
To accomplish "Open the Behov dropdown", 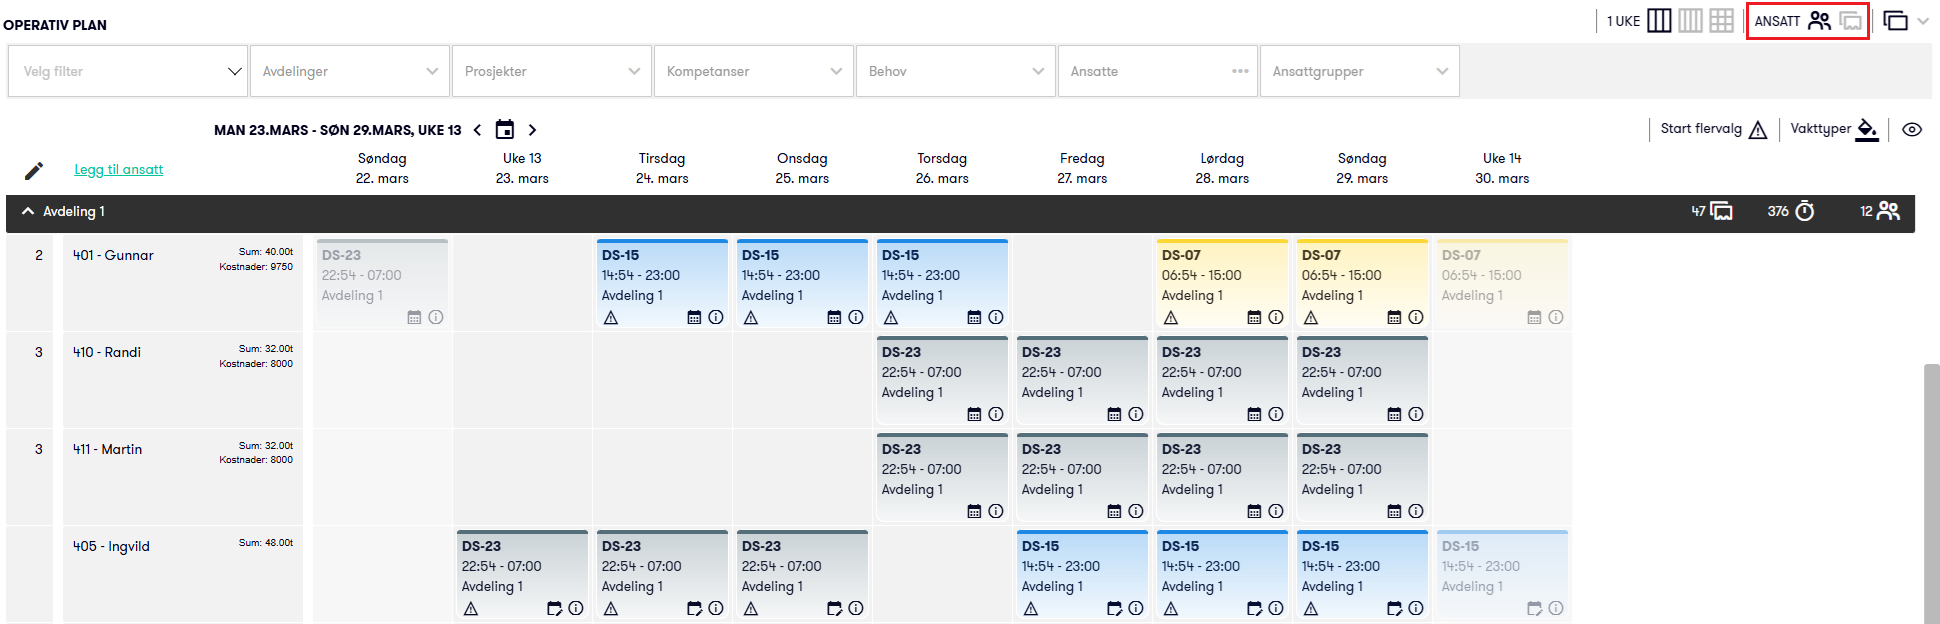I will pos(955,71).
